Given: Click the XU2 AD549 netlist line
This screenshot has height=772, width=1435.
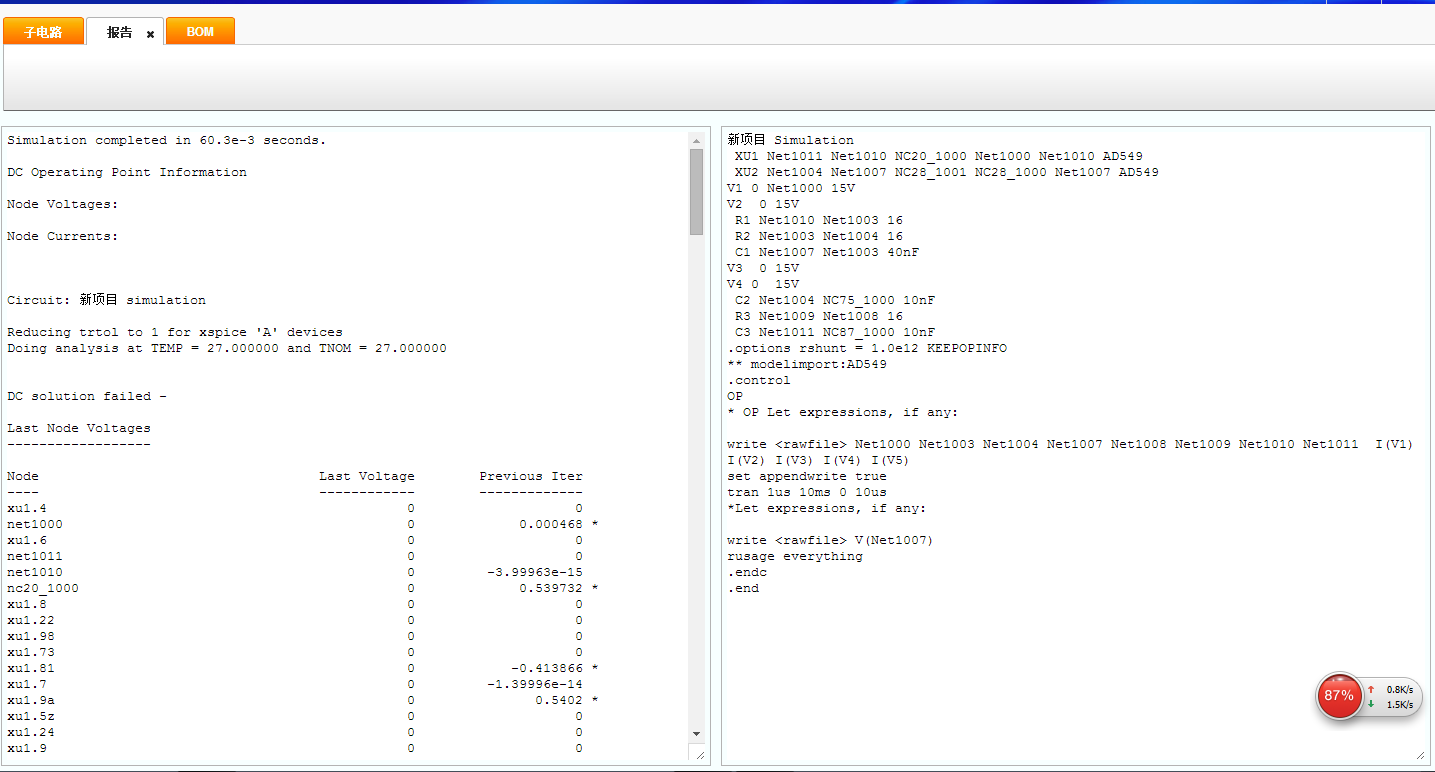Looking at the screenshot, I should [947, 172].
